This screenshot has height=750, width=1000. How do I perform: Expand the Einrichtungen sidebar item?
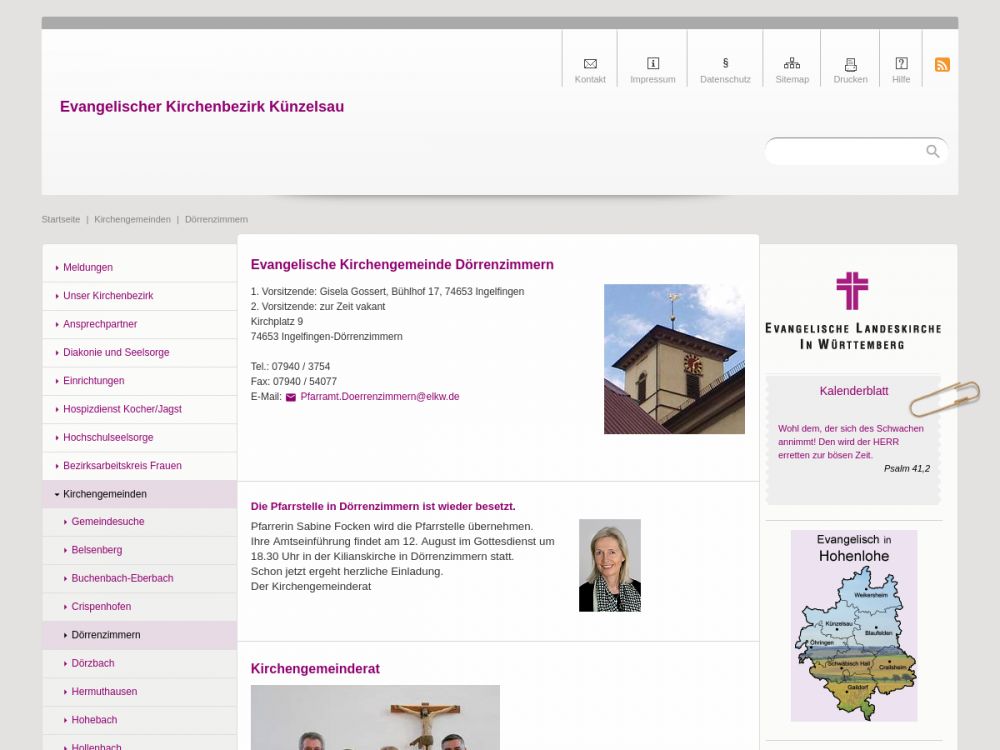93,381
